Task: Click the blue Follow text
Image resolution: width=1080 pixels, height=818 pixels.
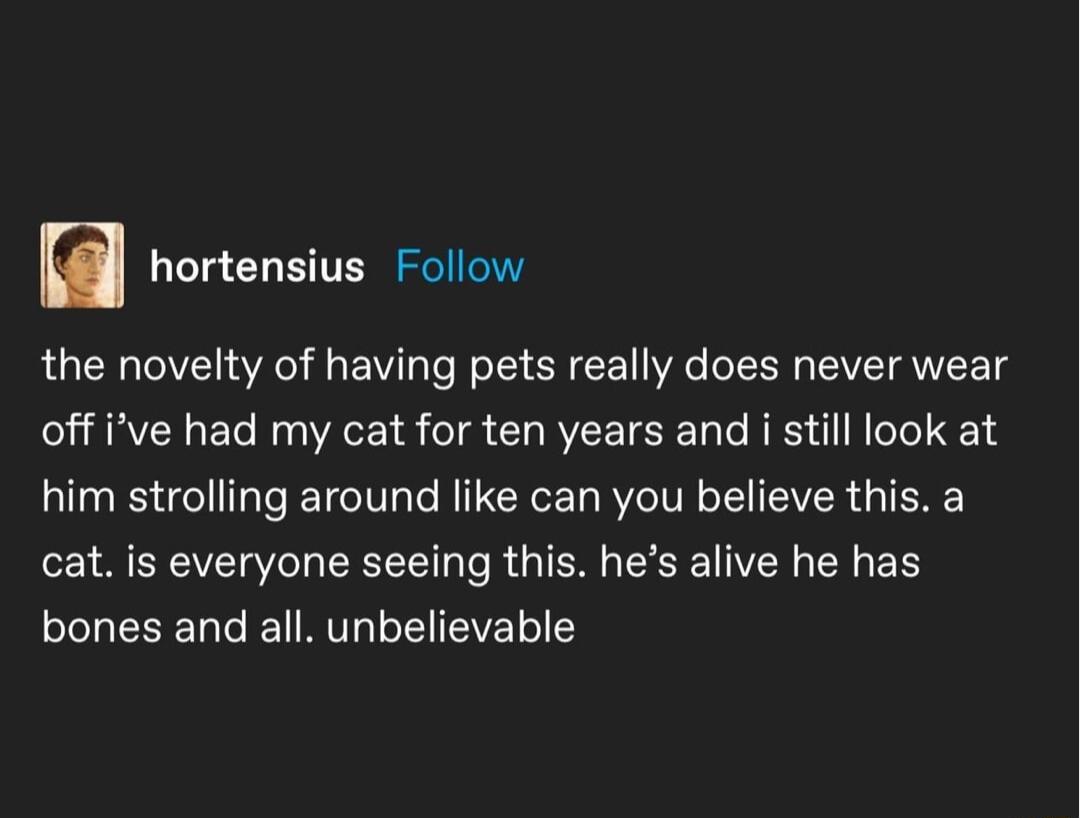Action: [x=459, y=265]
